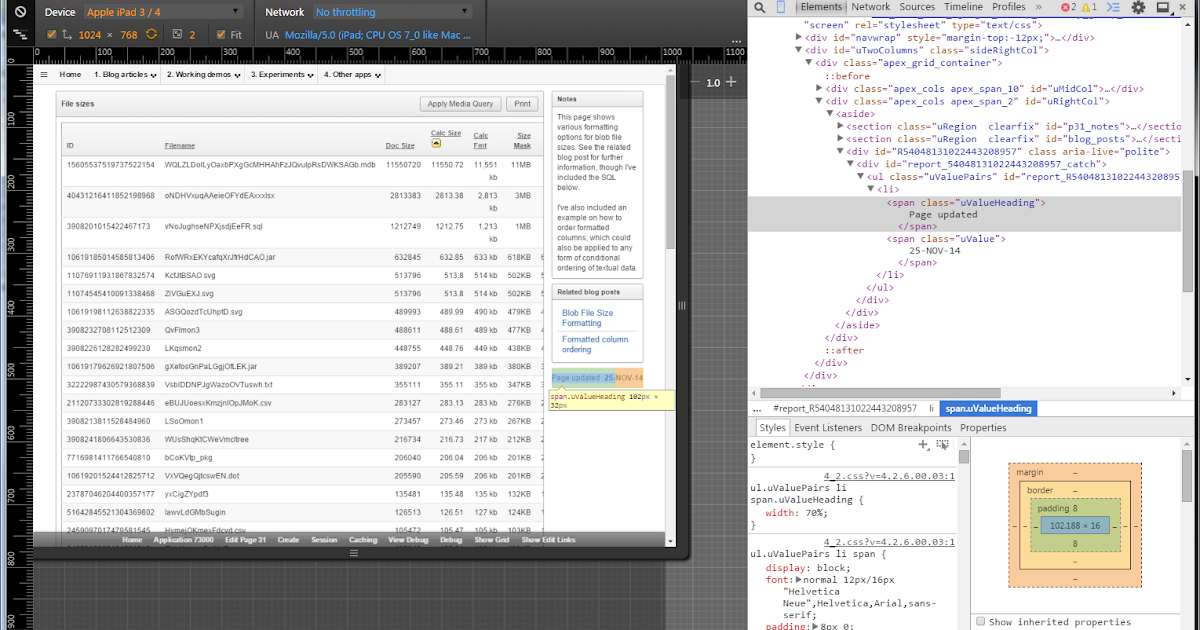Image resolution: width=1200 pixels, height=630 pixels.
Task: Swap width and height with rotate icon
Action: pyautogui.click(x=150, y=33)
